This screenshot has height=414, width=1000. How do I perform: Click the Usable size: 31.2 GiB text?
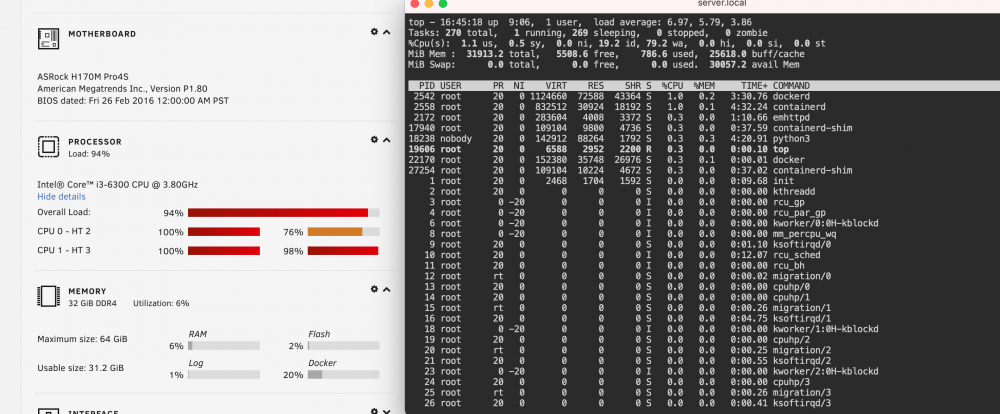click(80, 368)
